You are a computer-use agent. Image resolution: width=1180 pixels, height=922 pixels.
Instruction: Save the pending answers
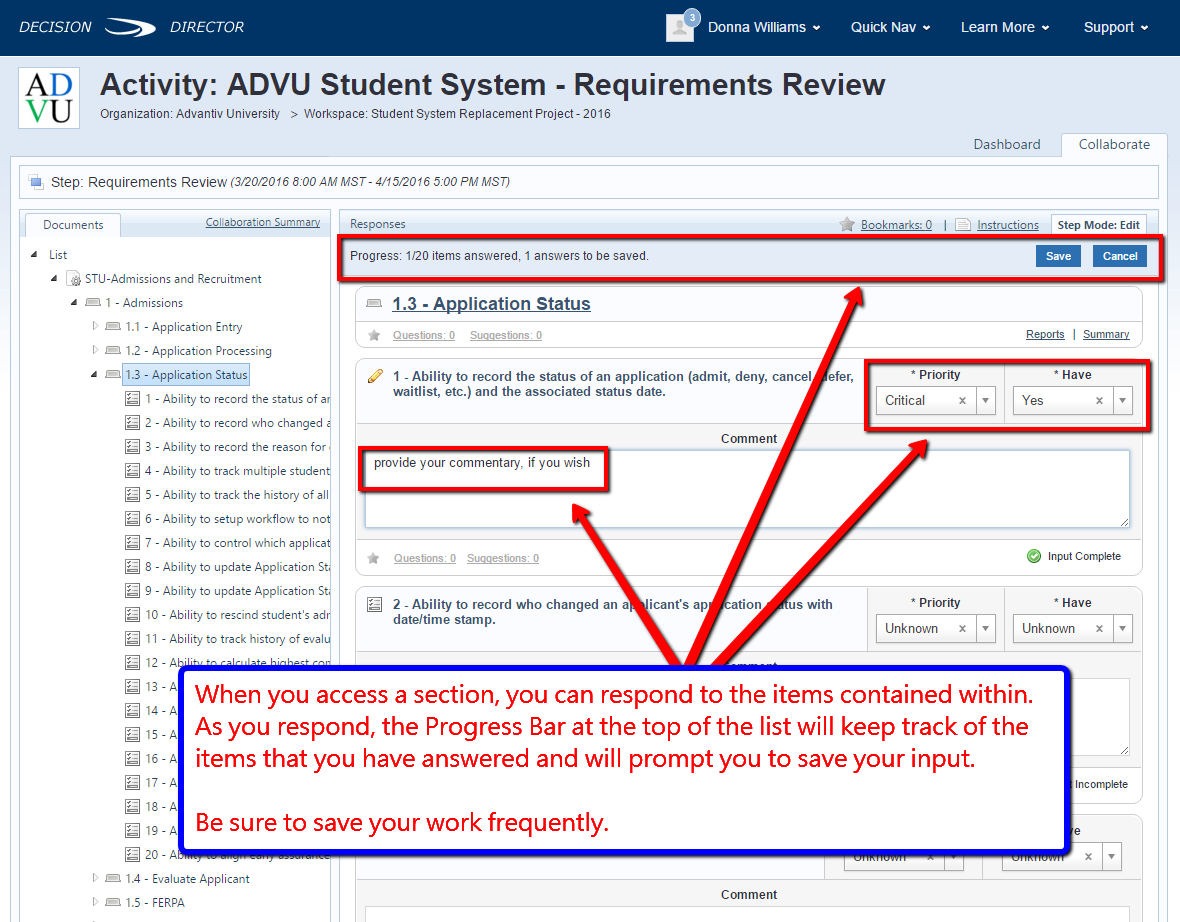pos(1057,256)
